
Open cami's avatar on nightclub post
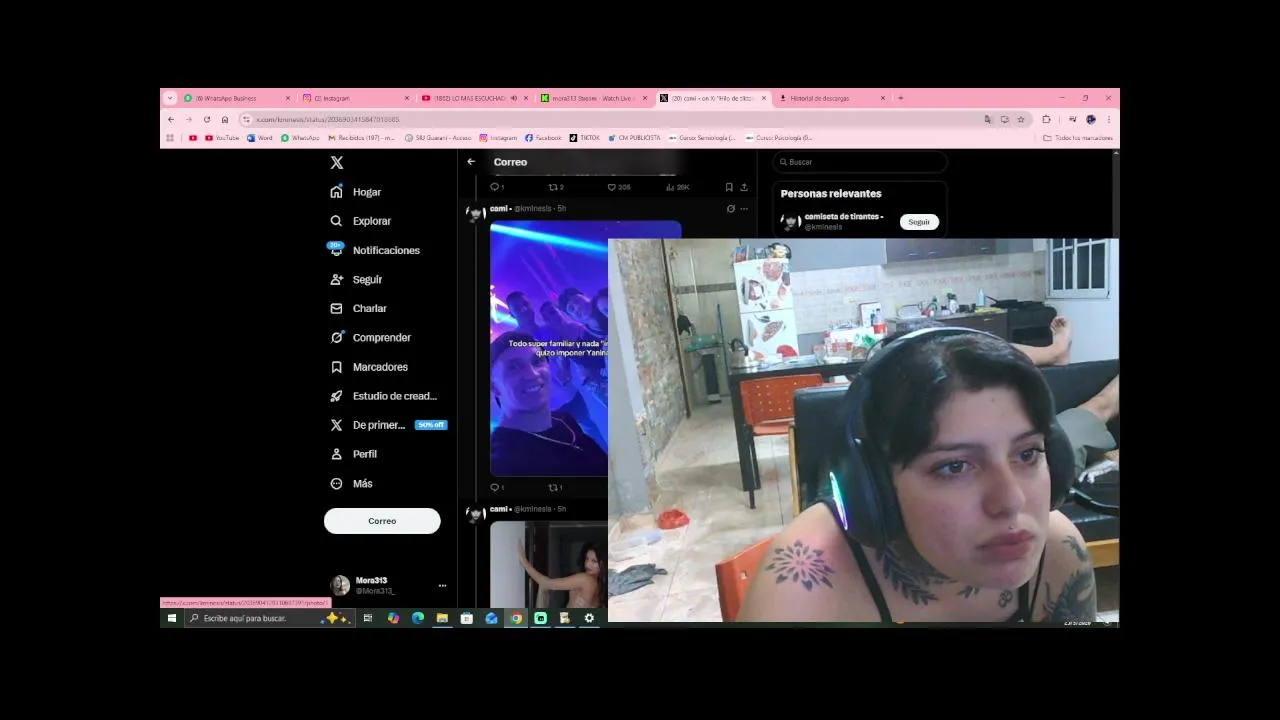click(x=476, y=214)
